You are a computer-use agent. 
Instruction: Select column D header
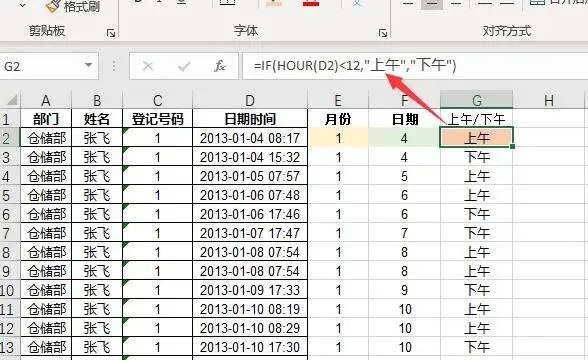(x=250, y=100)
